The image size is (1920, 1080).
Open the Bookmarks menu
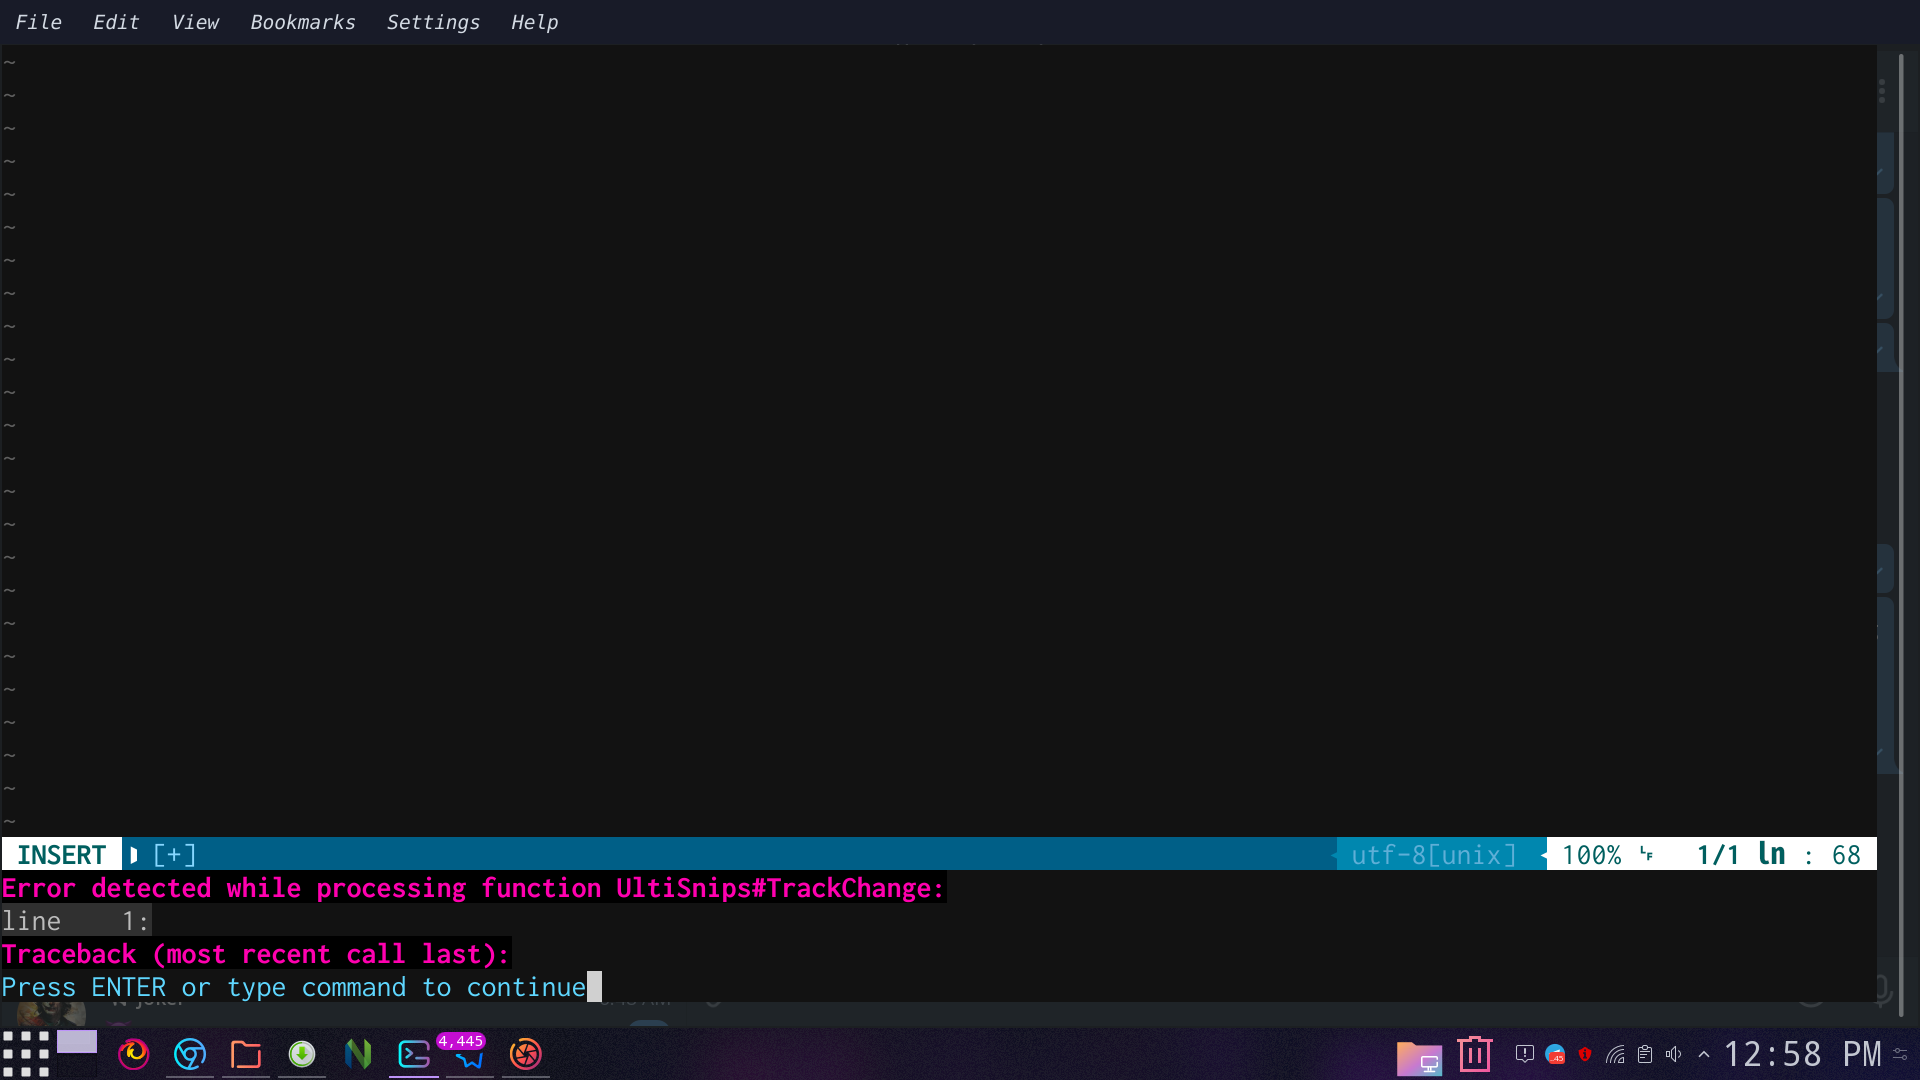click(302, 22)
